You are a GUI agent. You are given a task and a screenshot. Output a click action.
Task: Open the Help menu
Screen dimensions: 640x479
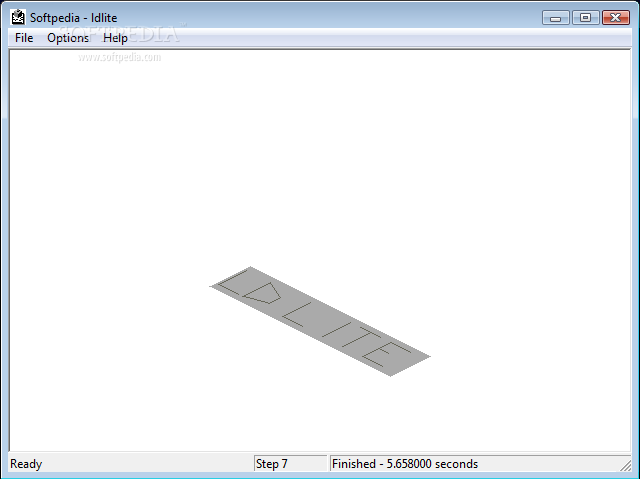click(115, 38)
